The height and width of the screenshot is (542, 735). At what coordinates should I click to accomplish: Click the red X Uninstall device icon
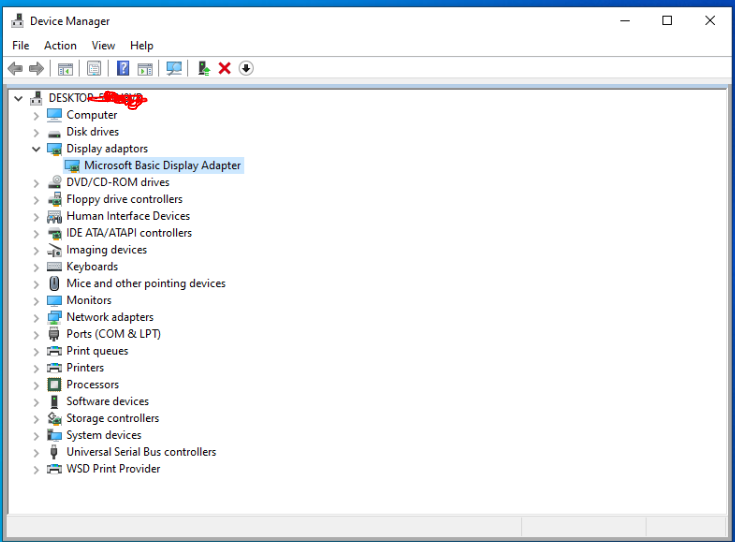[225, 68]
